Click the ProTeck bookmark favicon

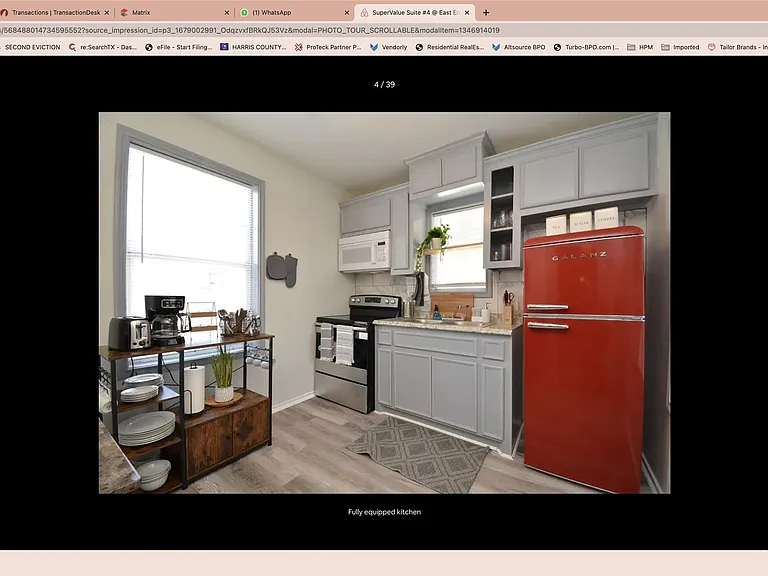click(x=298, y=48)
